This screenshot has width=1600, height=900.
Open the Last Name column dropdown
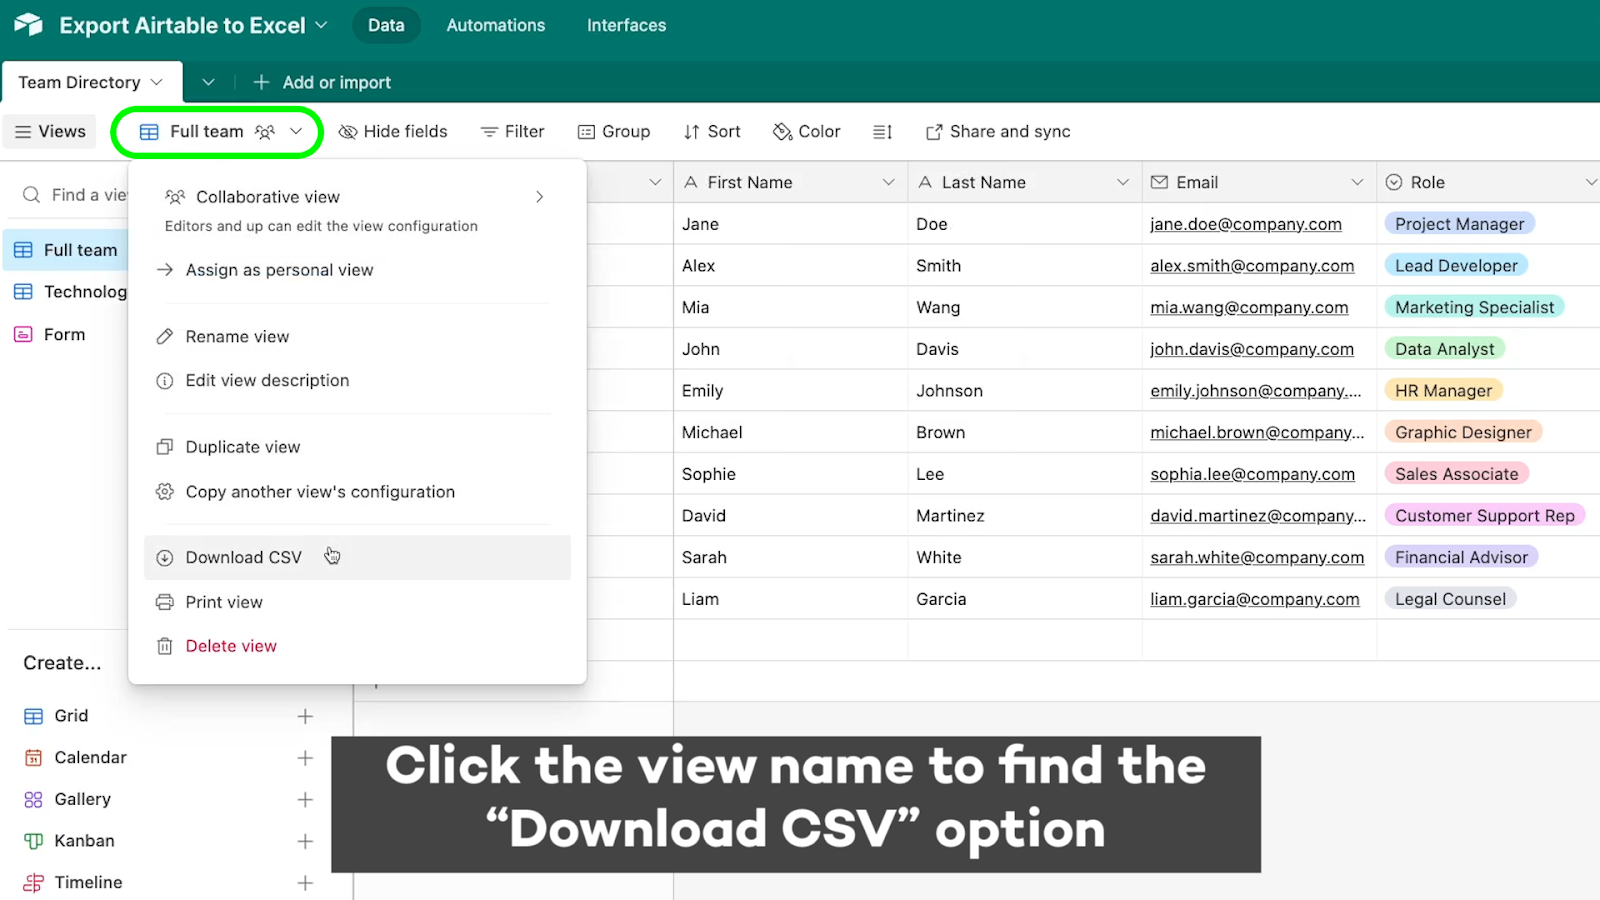point(1122,182)
